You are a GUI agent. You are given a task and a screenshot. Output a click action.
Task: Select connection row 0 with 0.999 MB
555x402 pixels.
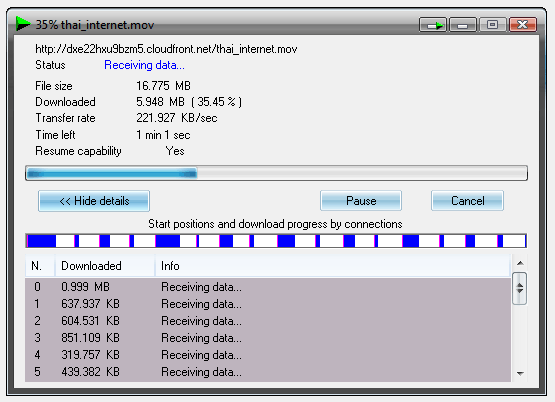tap(268, 287)
